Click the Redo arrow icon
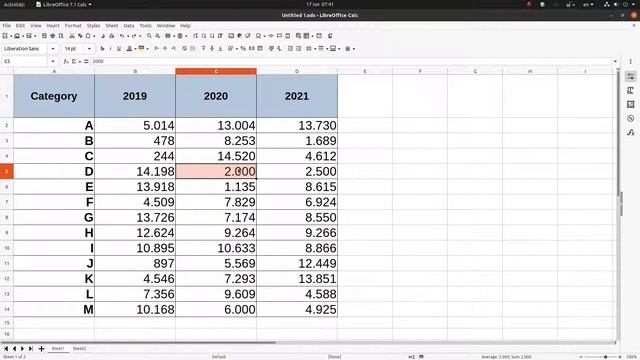 click(133, 36)
